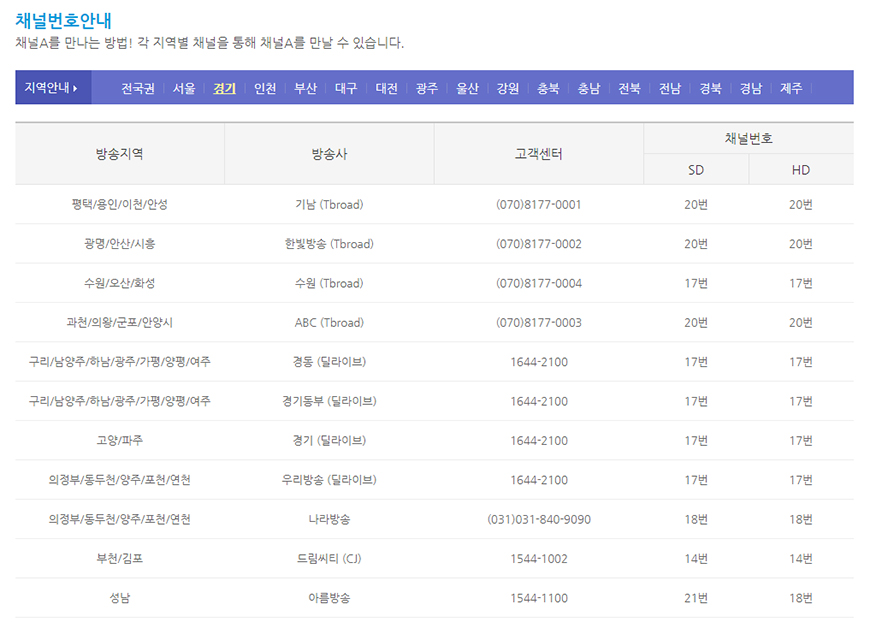Click the 방송사 column header
Image resolution: width=870 pixels, height=622 pixels.
click(329, 154)
